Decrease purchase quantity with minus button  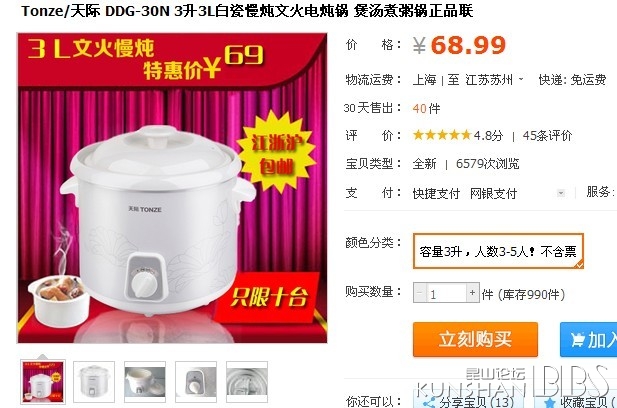(420, 293)
